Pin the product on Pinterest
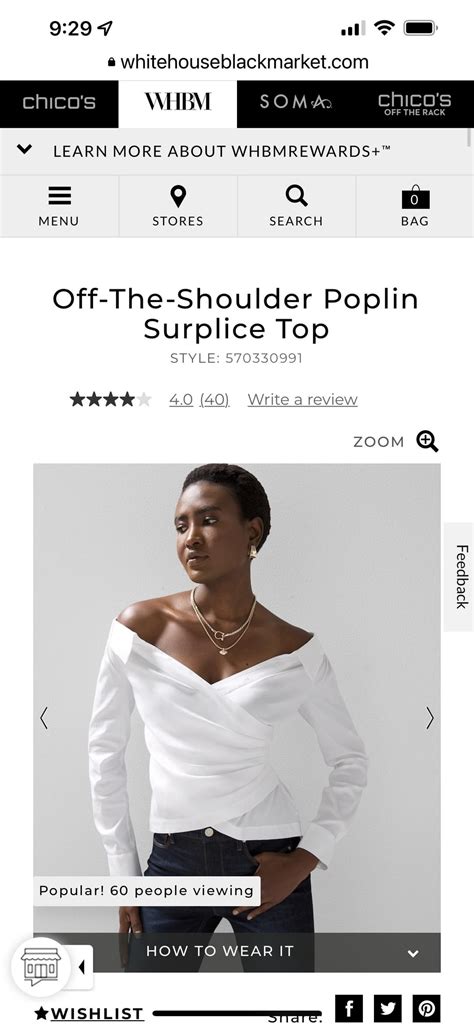This screenshot has width=474, height=1025. [x=426, y=1008]
